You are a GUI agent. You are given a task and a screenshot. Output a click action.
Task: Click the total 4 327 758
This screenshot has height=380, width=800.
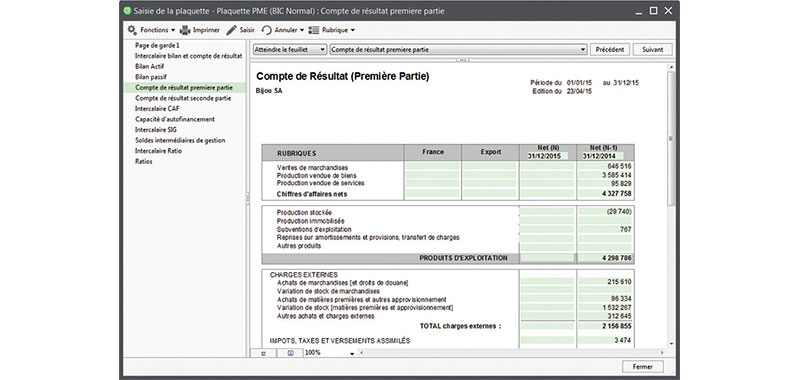point(617,194)
